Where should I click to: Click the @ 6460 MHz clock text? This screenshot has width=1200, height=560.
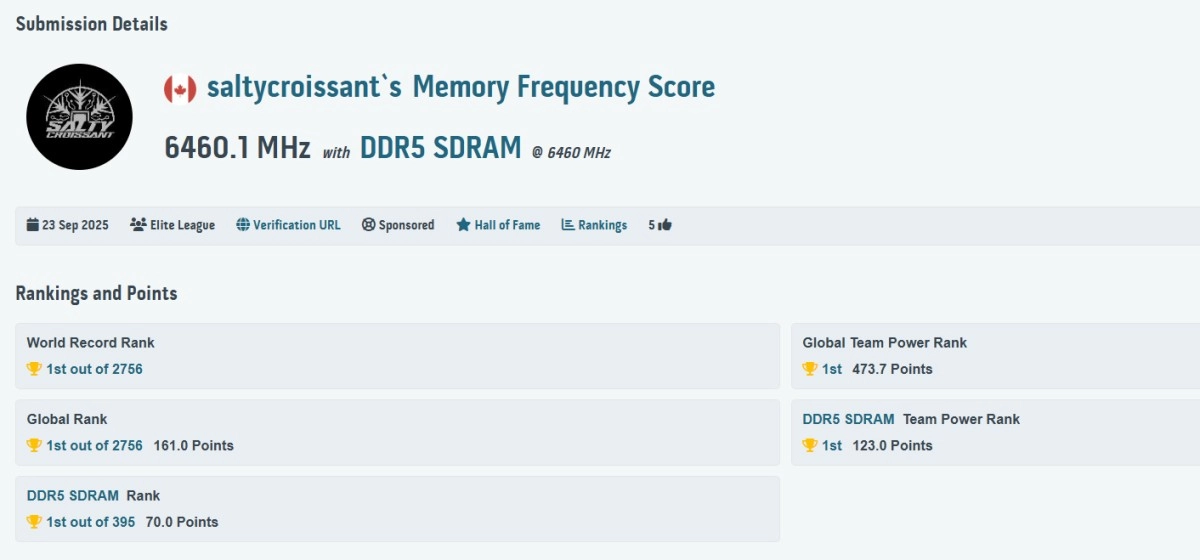[x=571, y=153]
